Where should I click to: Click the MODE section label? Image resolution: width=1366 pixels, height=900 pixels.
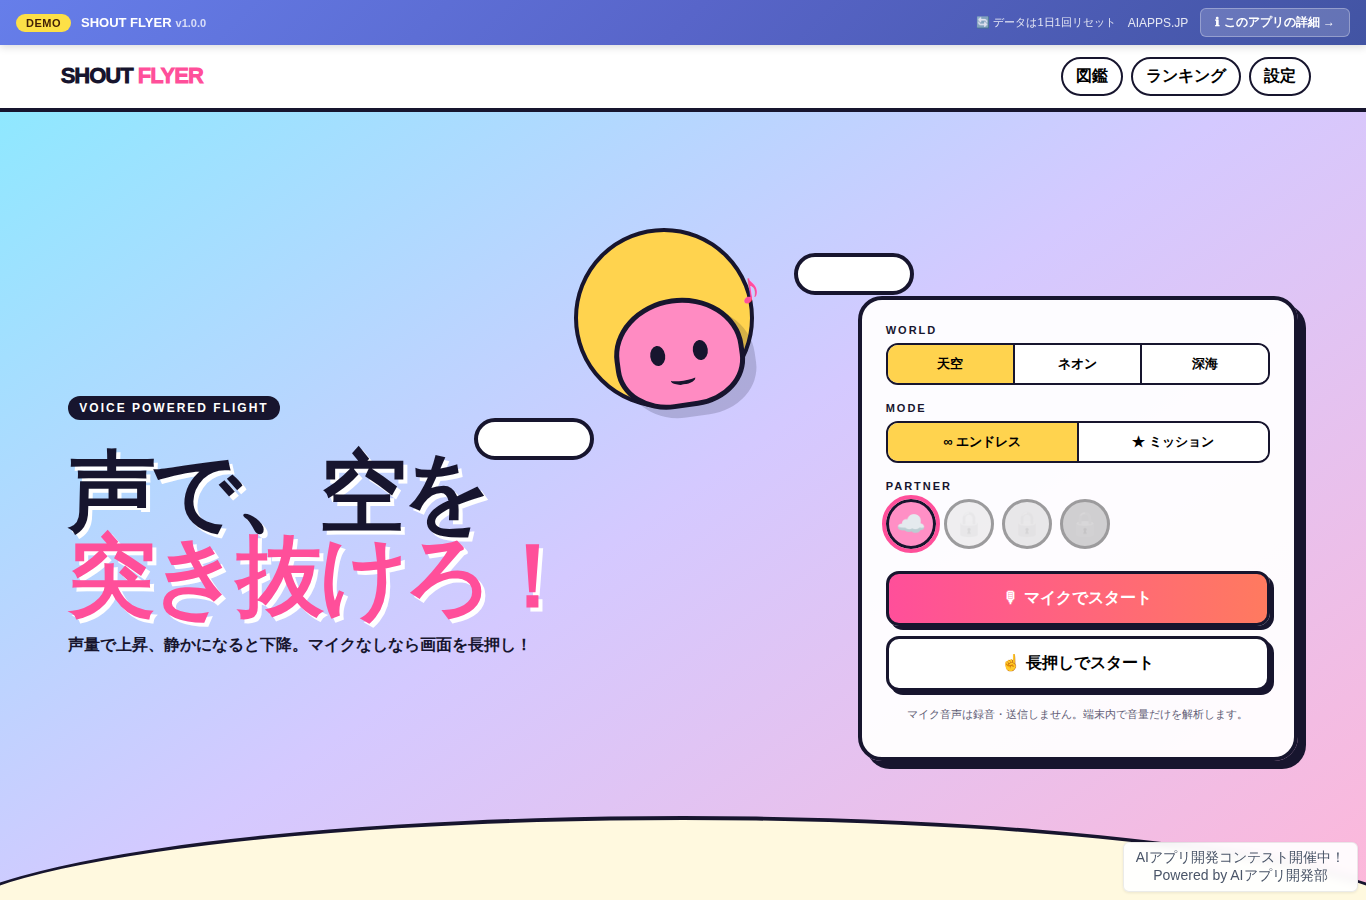point(906,408)
